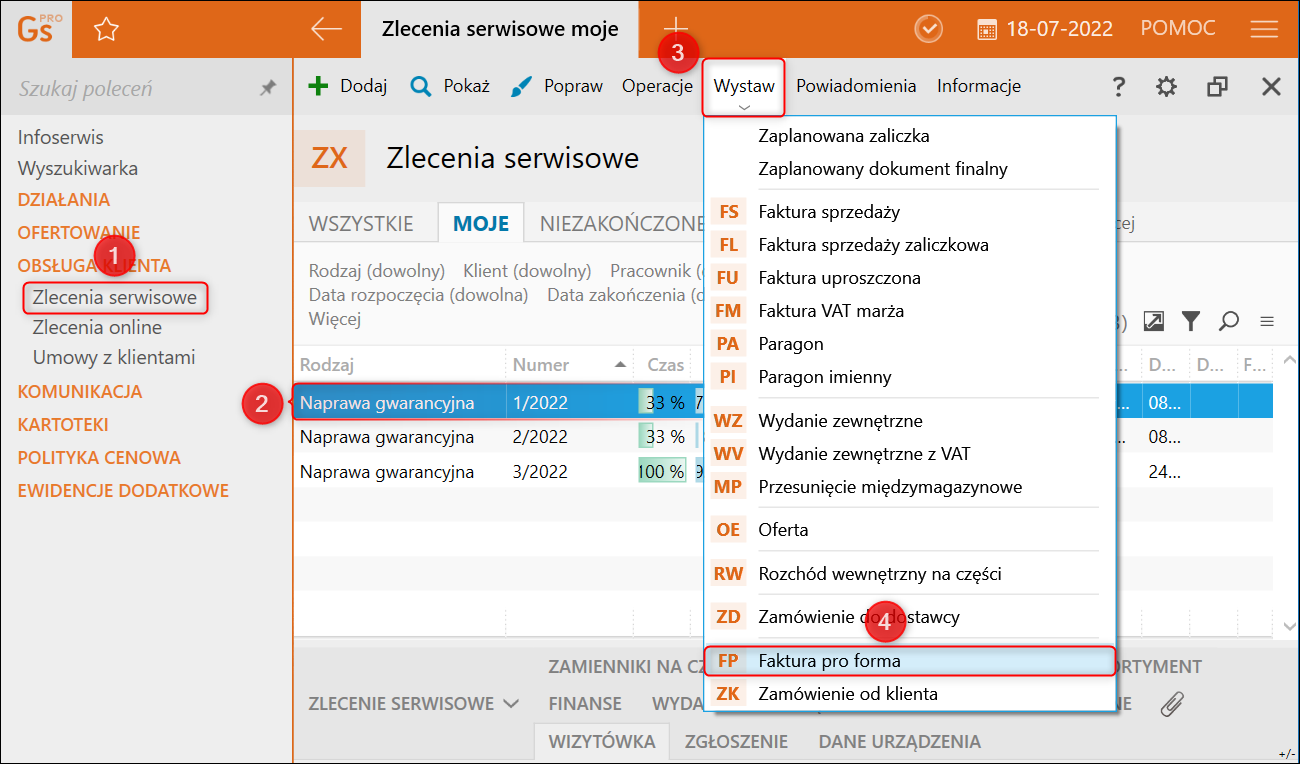
Task: Open the Operacje menu
Action: click(x=657, y=86)
